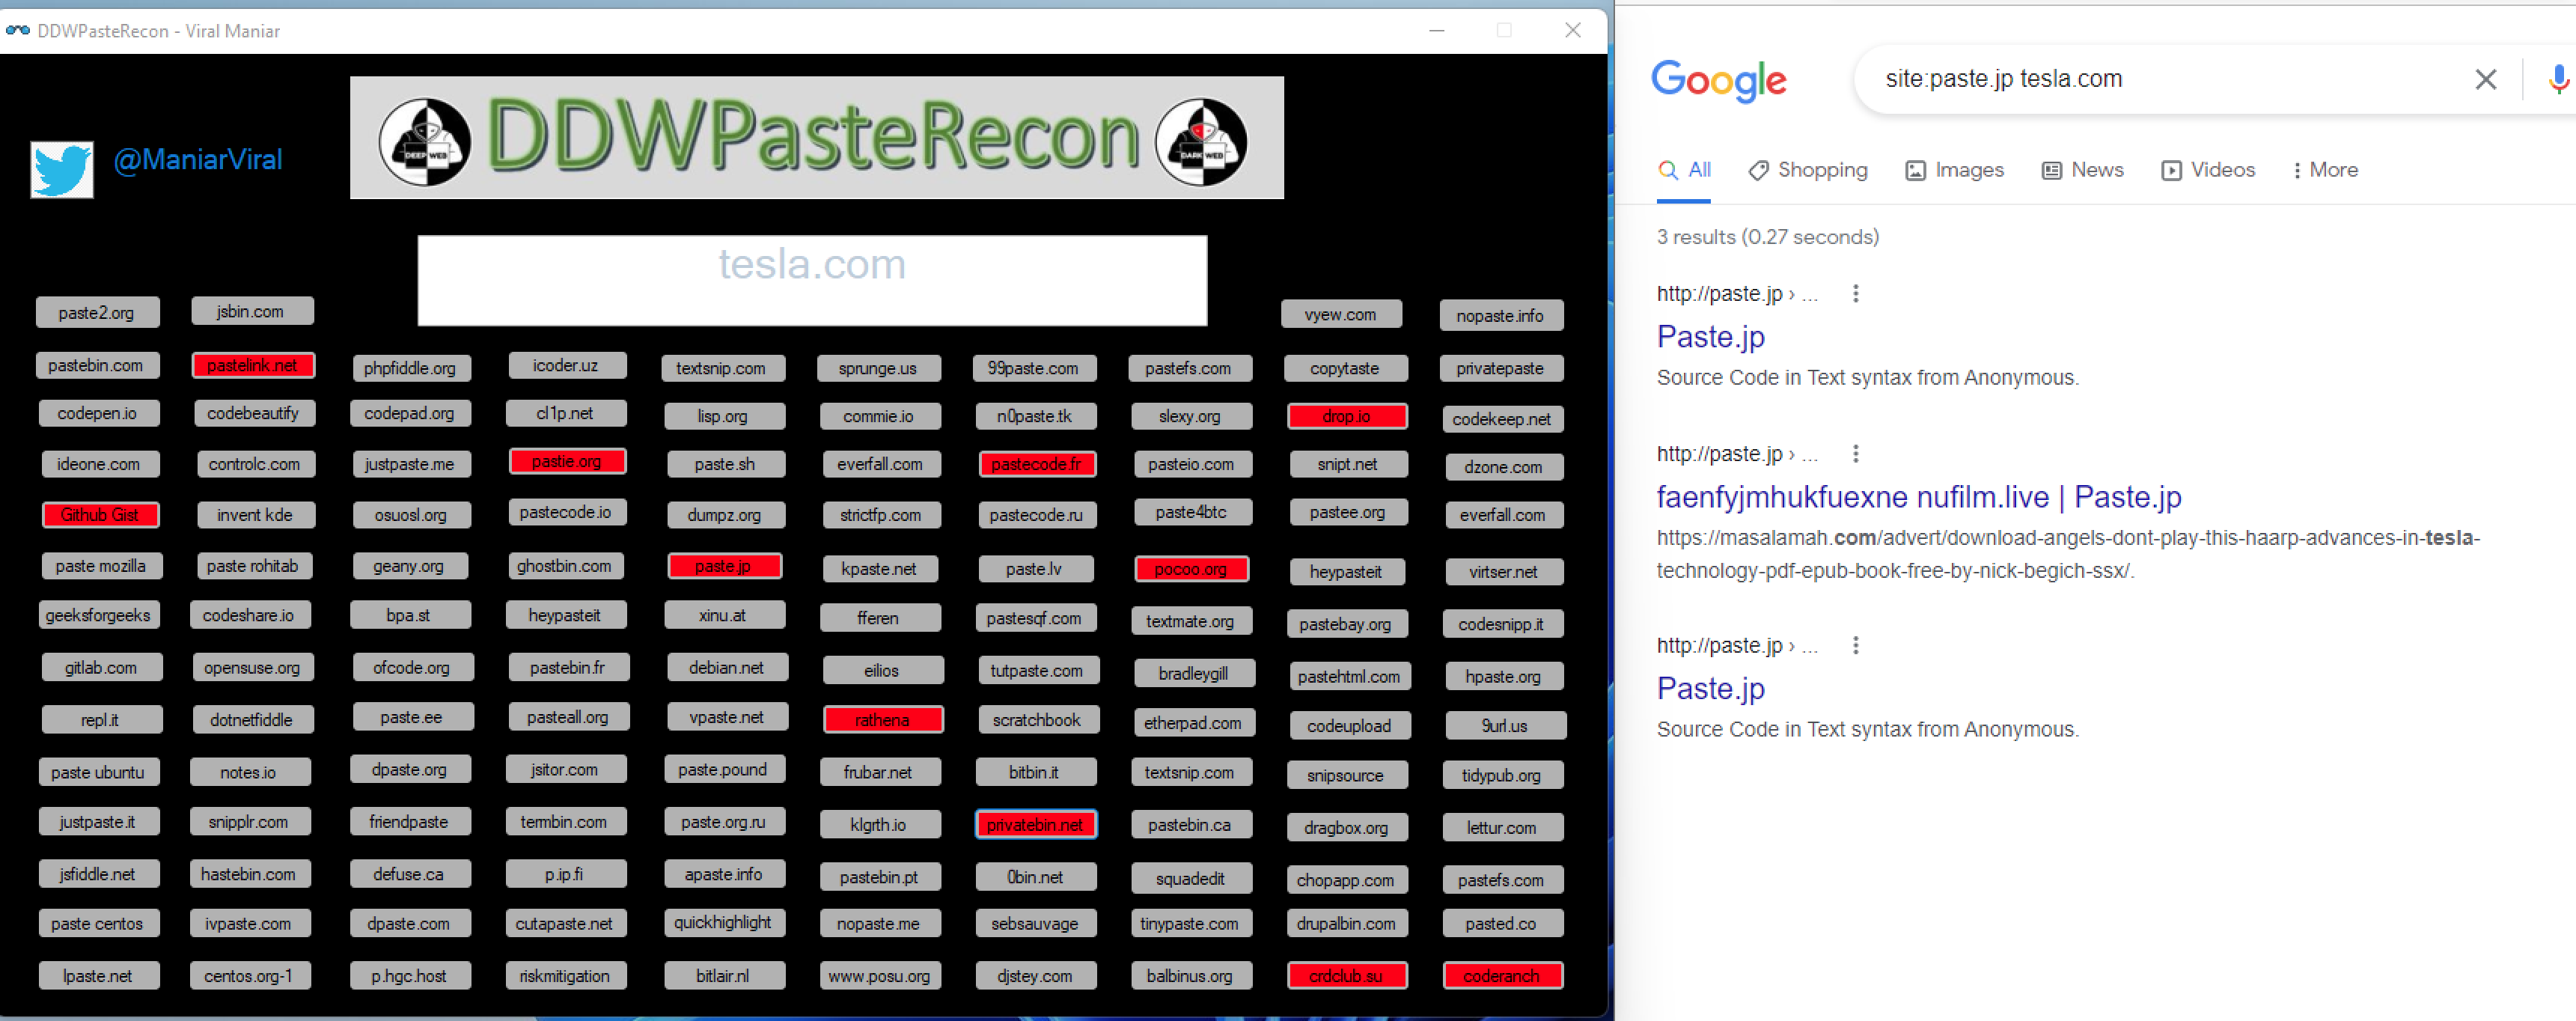Click the invent kde button

tap(255, 515)
